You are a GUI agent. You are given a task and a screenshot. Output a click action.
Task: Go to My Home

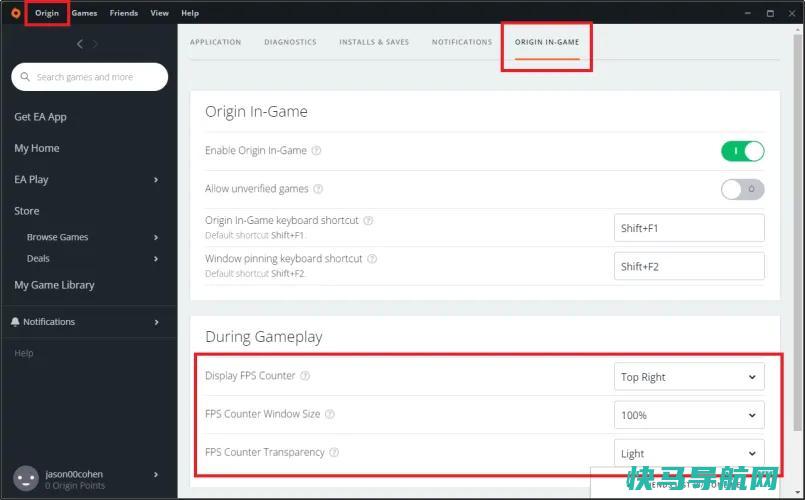click(37, 148)
